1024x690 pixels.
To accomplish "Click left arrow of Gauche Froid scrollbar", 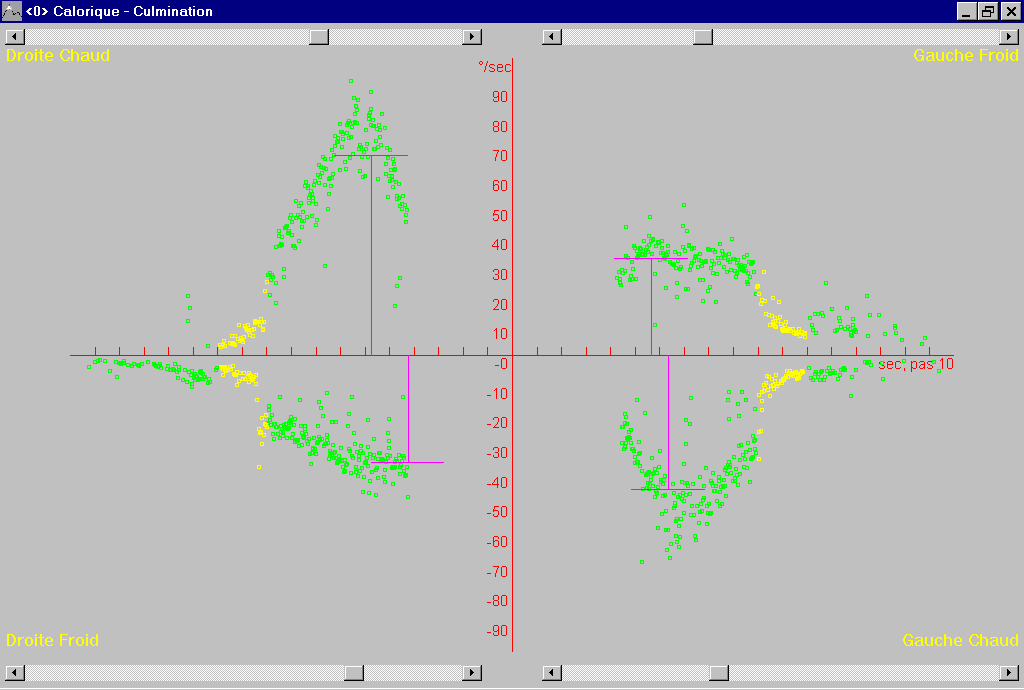I will [552, 37].
